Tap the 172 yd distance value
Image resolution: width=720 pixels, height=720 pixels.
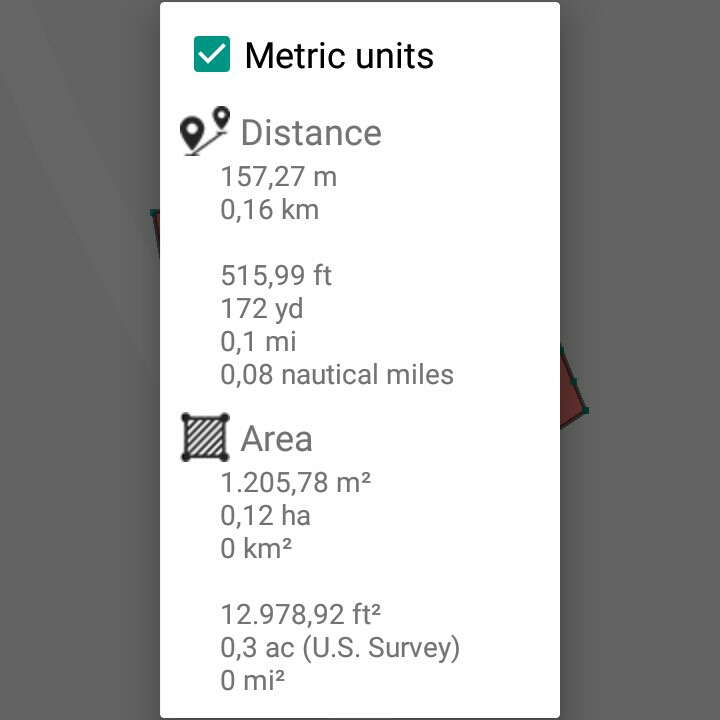click(262, 309)
